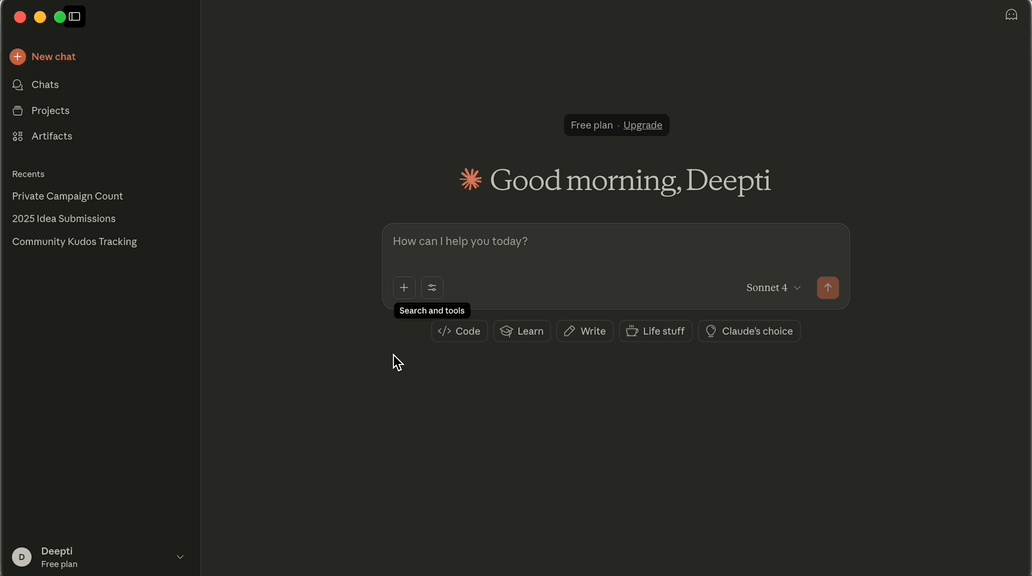1032x576 pixels.
Task: Open Private Campaign Count chat
Action: click(67, 196)
